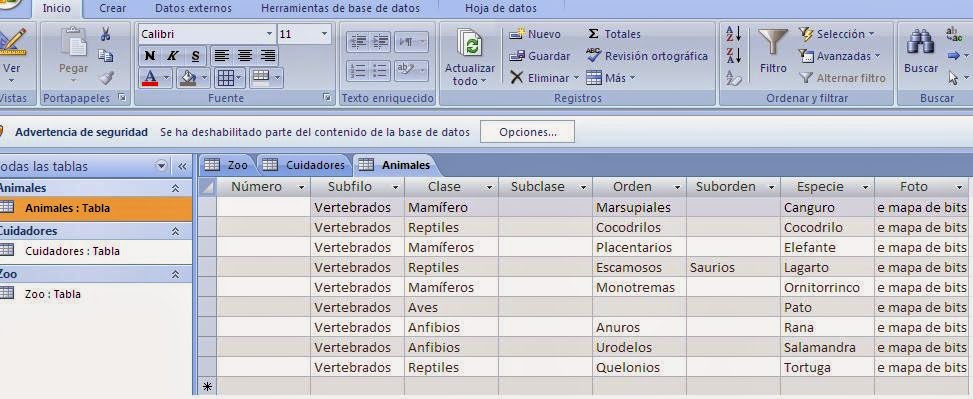Screen dimensions: 973x399
Task: Apply the red font color
Action: 150,78
